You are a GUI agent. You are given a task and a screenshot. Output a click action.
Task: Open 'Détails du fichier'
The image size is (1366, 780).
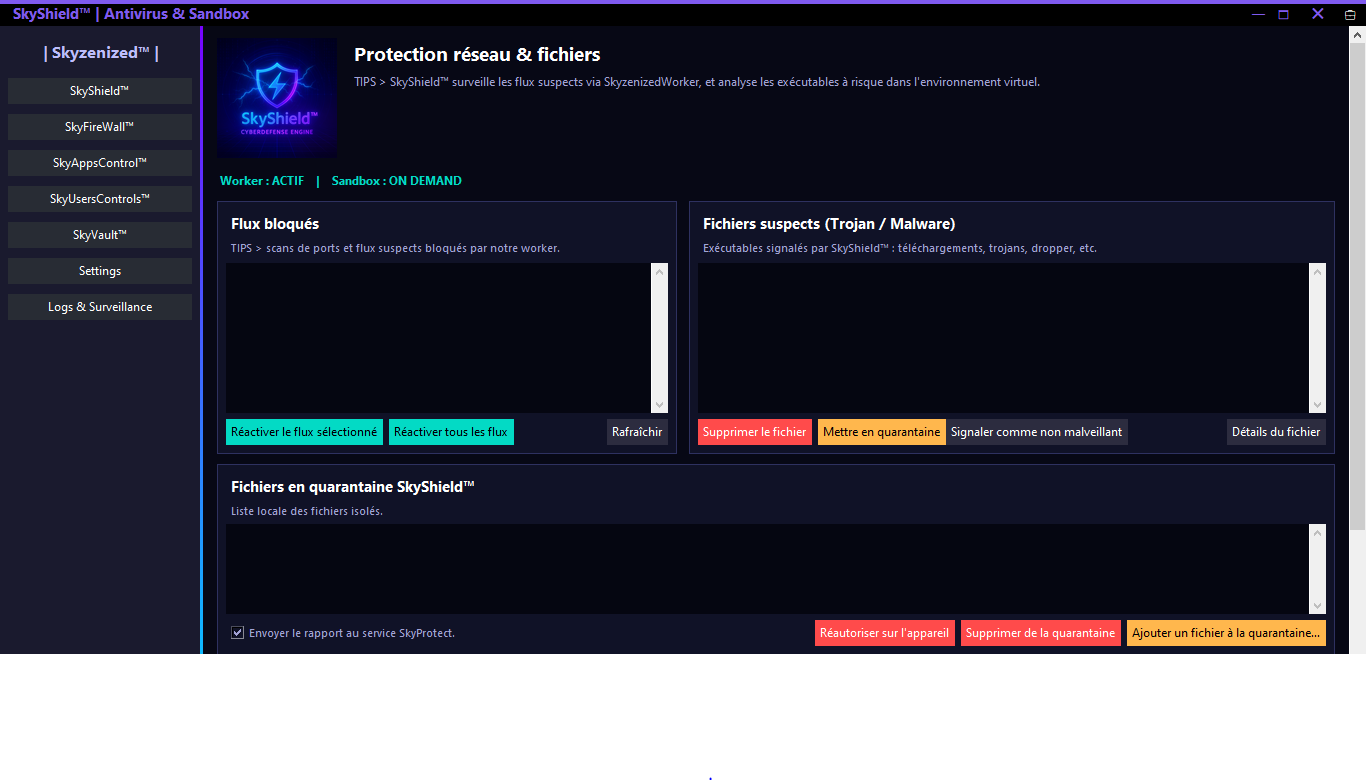coord(1276,432)
